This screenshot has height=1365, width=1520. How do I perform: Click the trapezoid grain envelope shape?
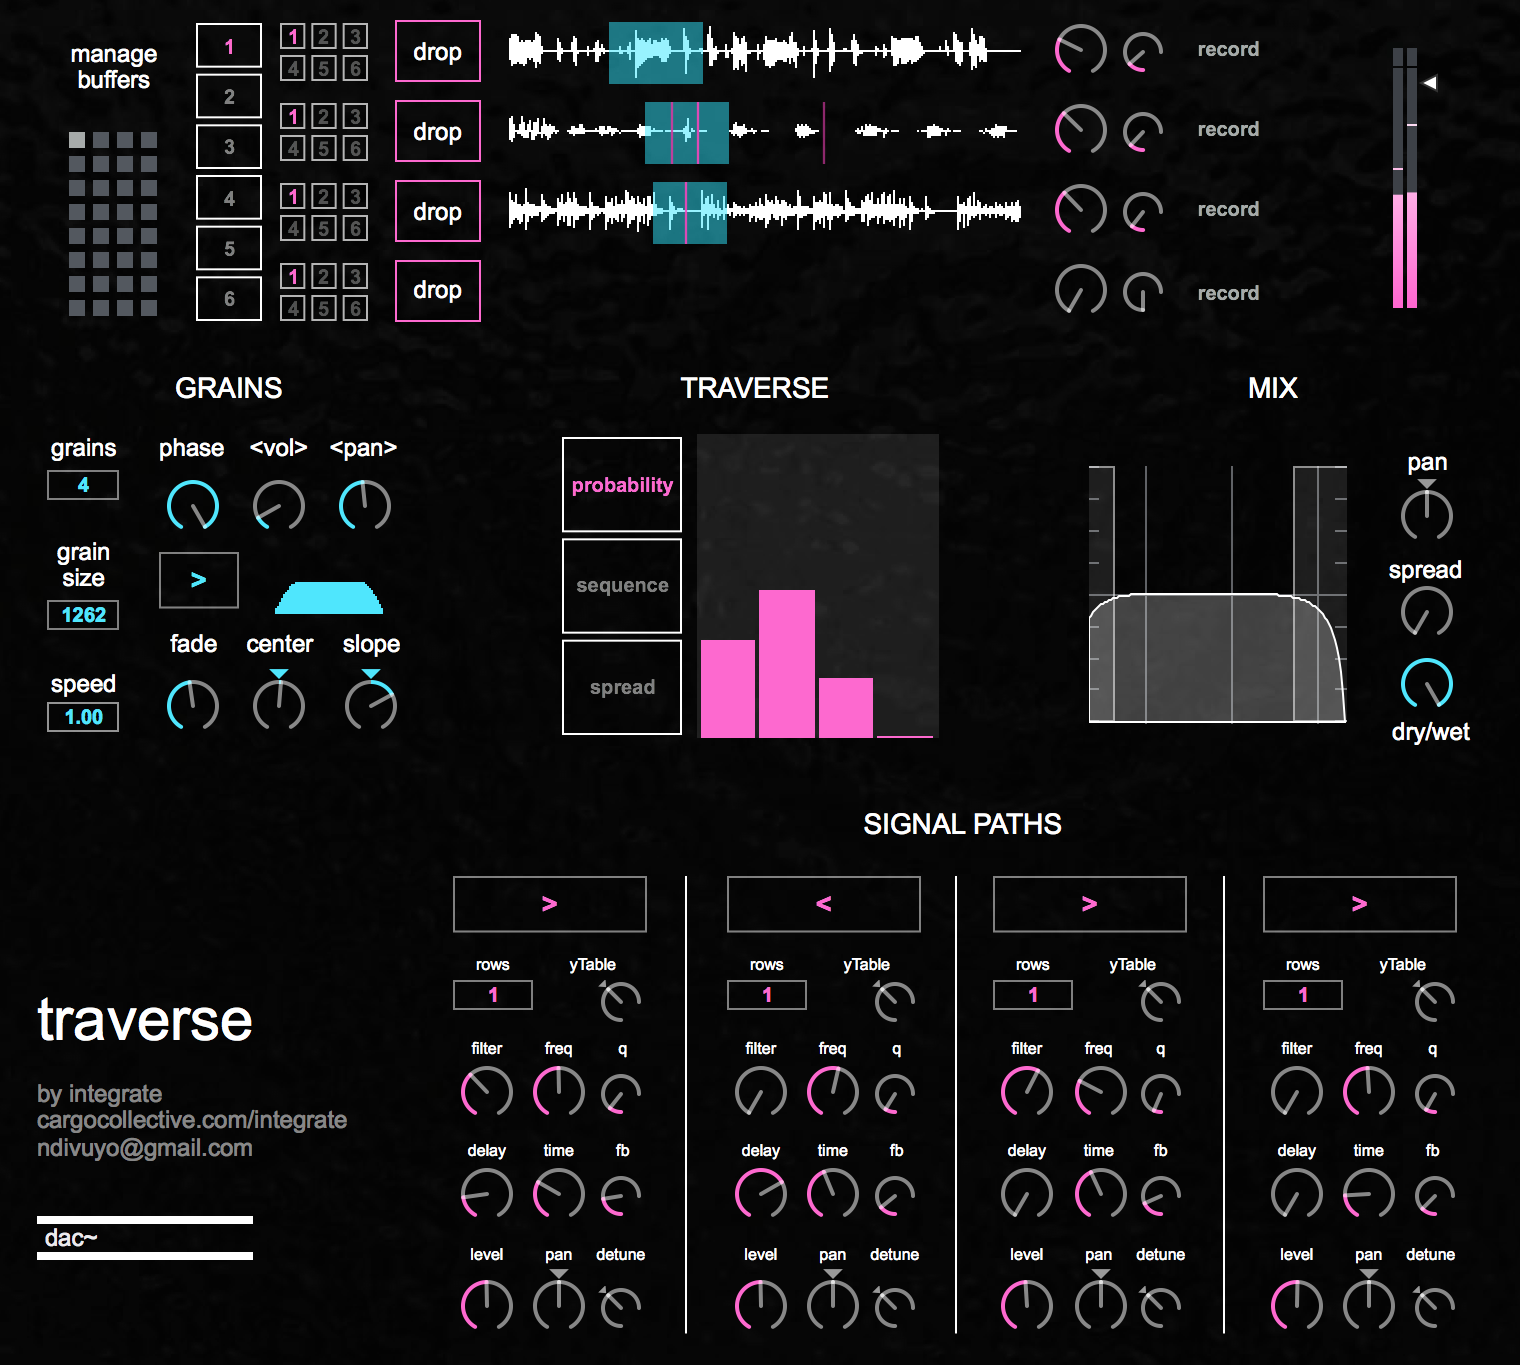329,598
